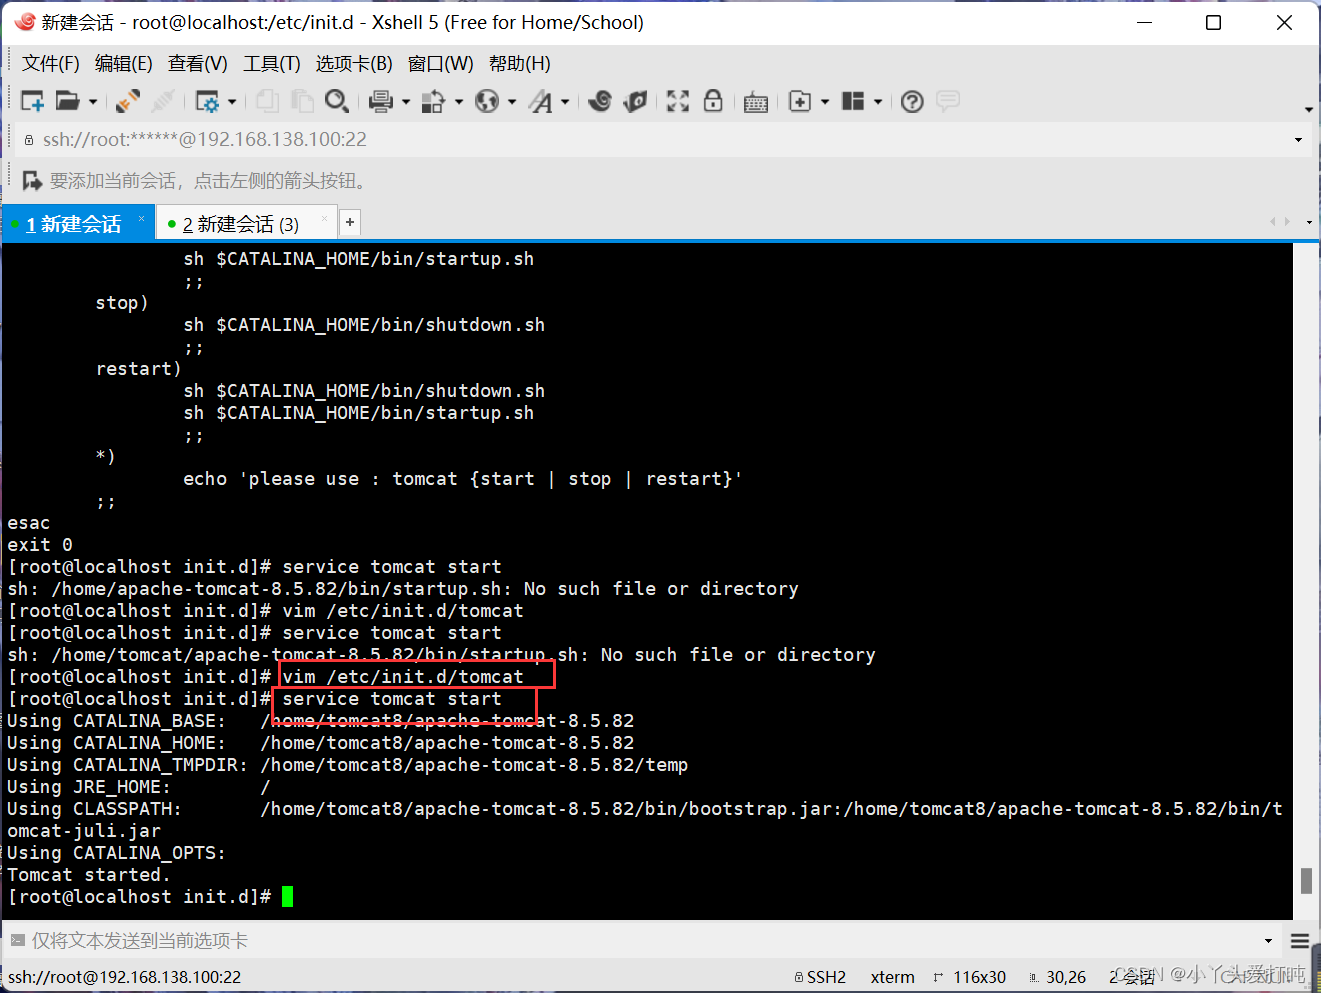Launch Xftp via the swirl icon

[x=600, y=101]
